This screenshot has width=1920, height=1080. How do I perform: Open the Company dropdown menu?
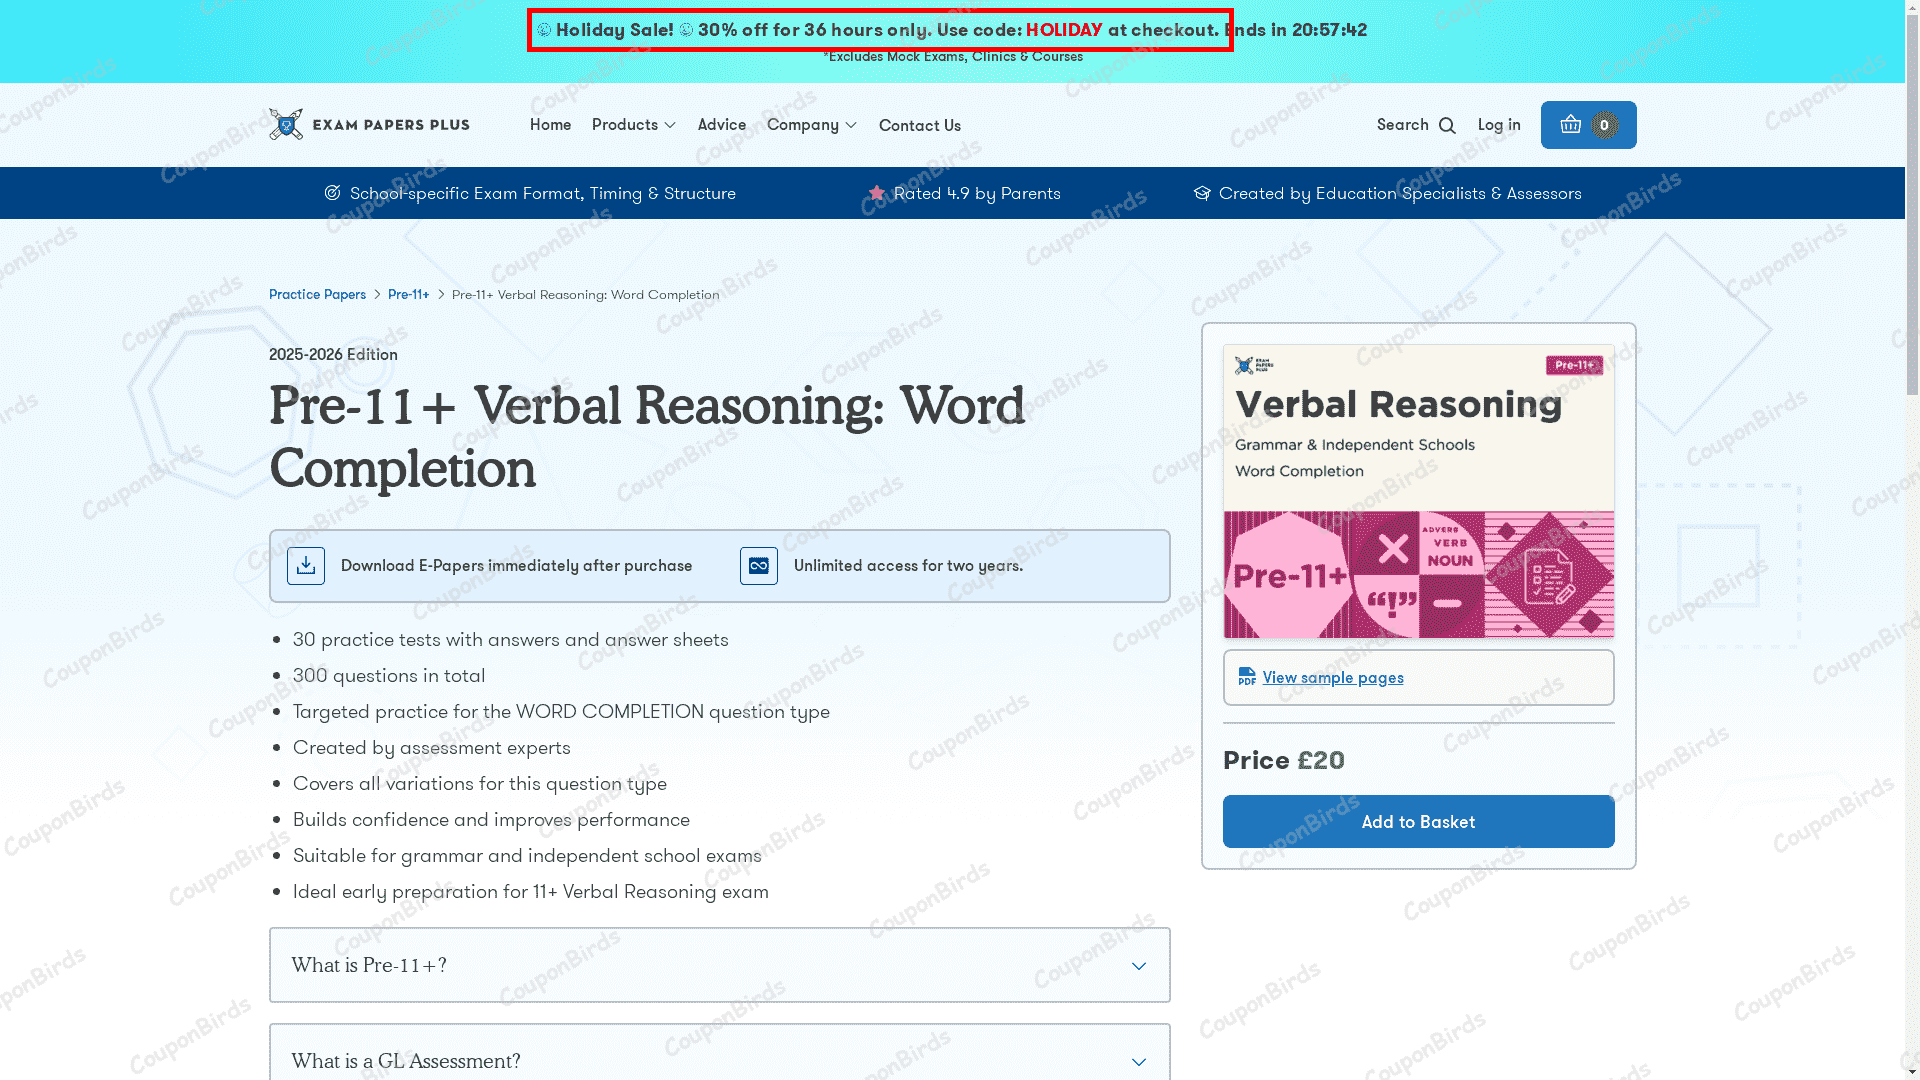coord(812,125)
